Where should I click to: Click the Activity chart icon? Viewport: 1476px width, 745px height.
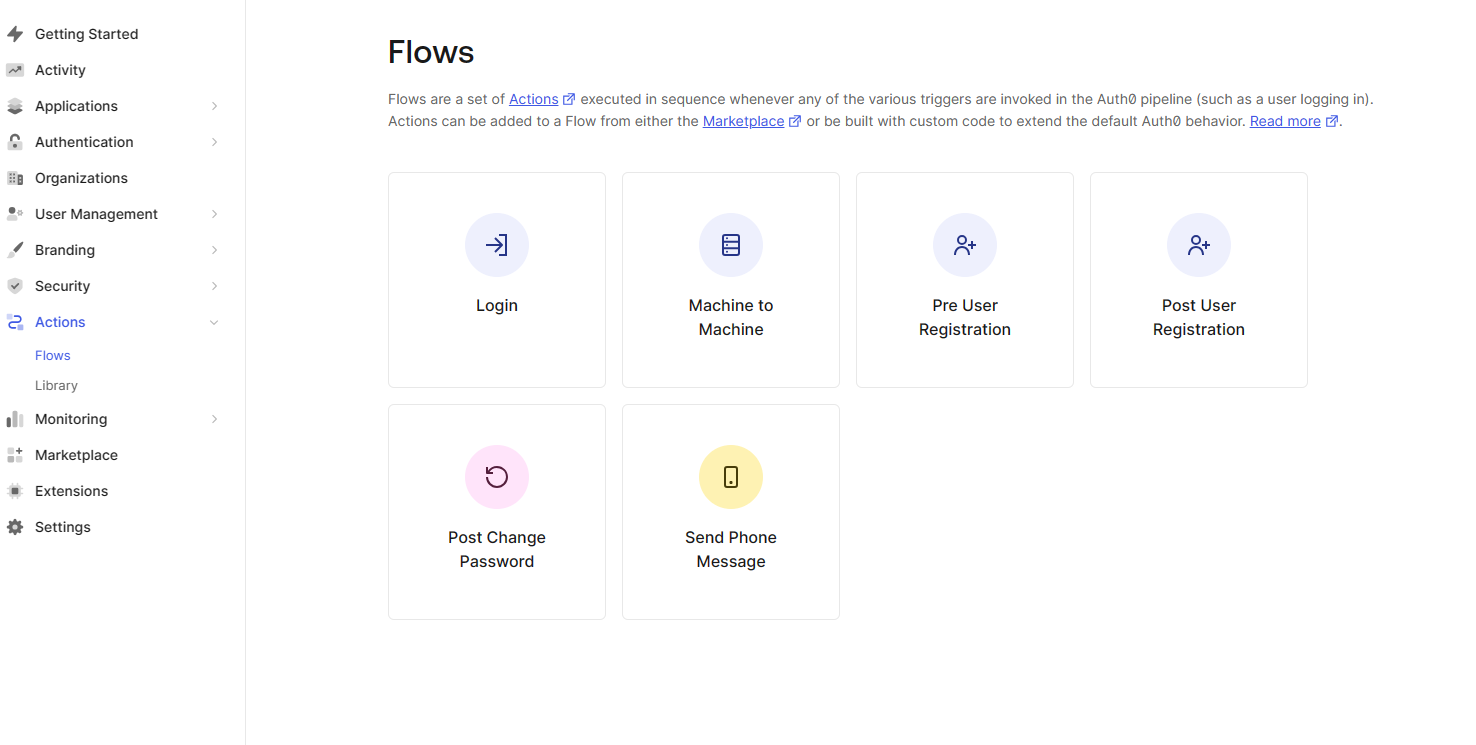pyautogui.click(x=16, y=69)
